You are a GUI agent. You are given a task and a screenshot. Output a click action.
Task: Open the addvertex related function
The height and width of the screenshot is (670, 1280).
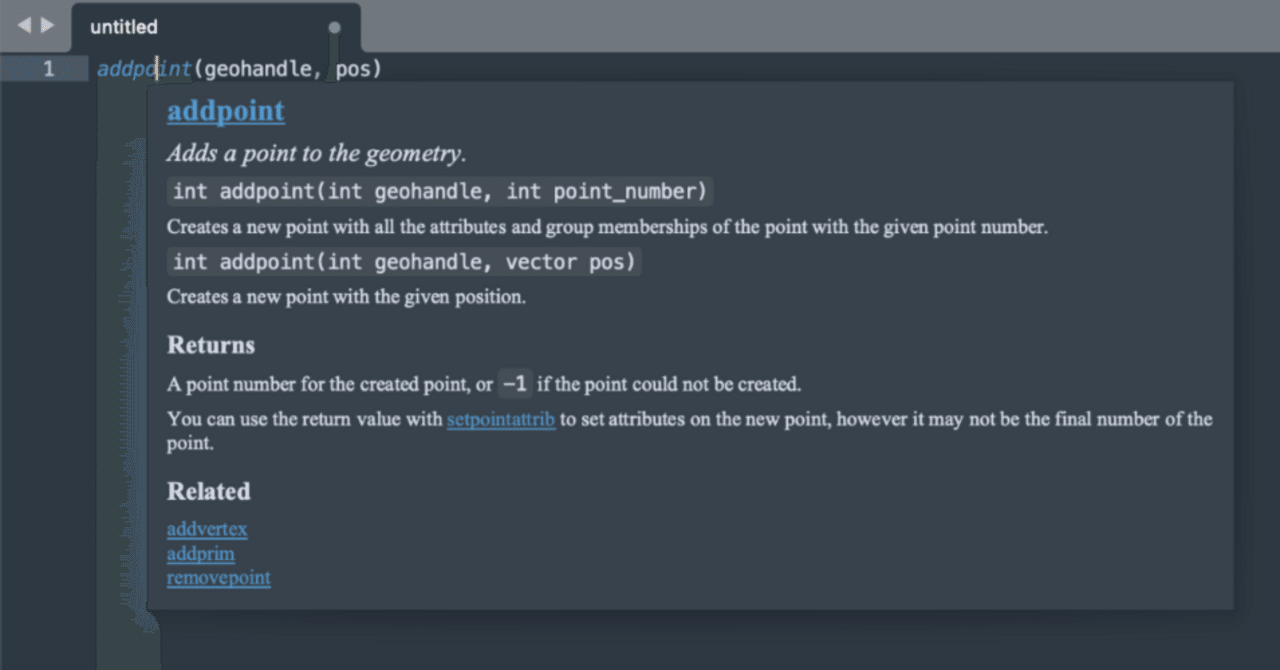[206, 529]
